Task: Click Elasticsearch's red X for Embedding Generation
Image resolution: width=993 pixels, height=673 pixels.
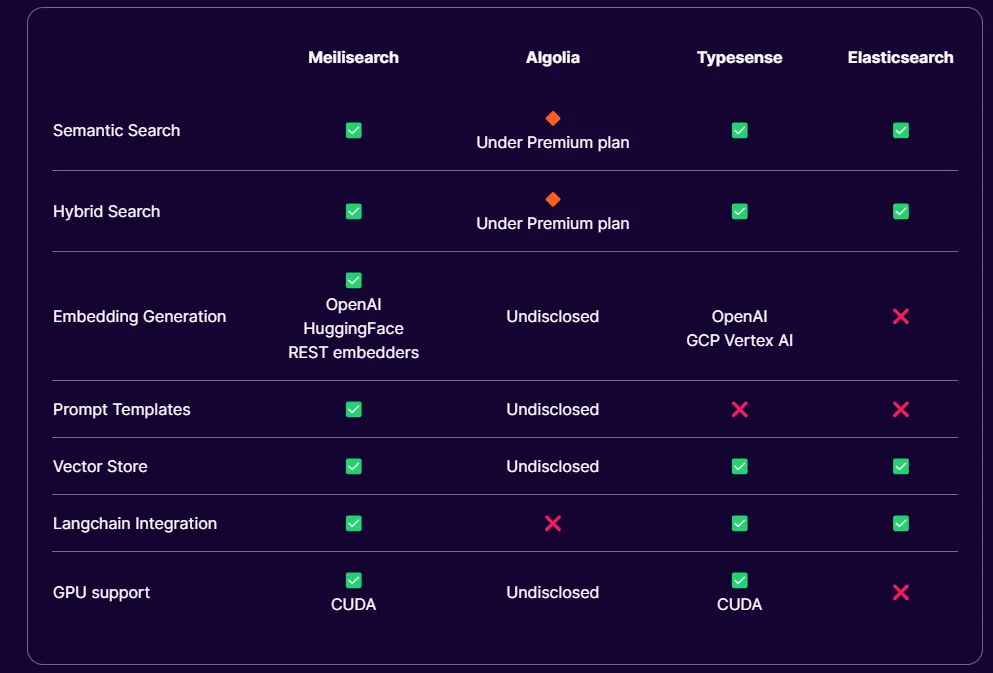Action: (x=900, y=316)
